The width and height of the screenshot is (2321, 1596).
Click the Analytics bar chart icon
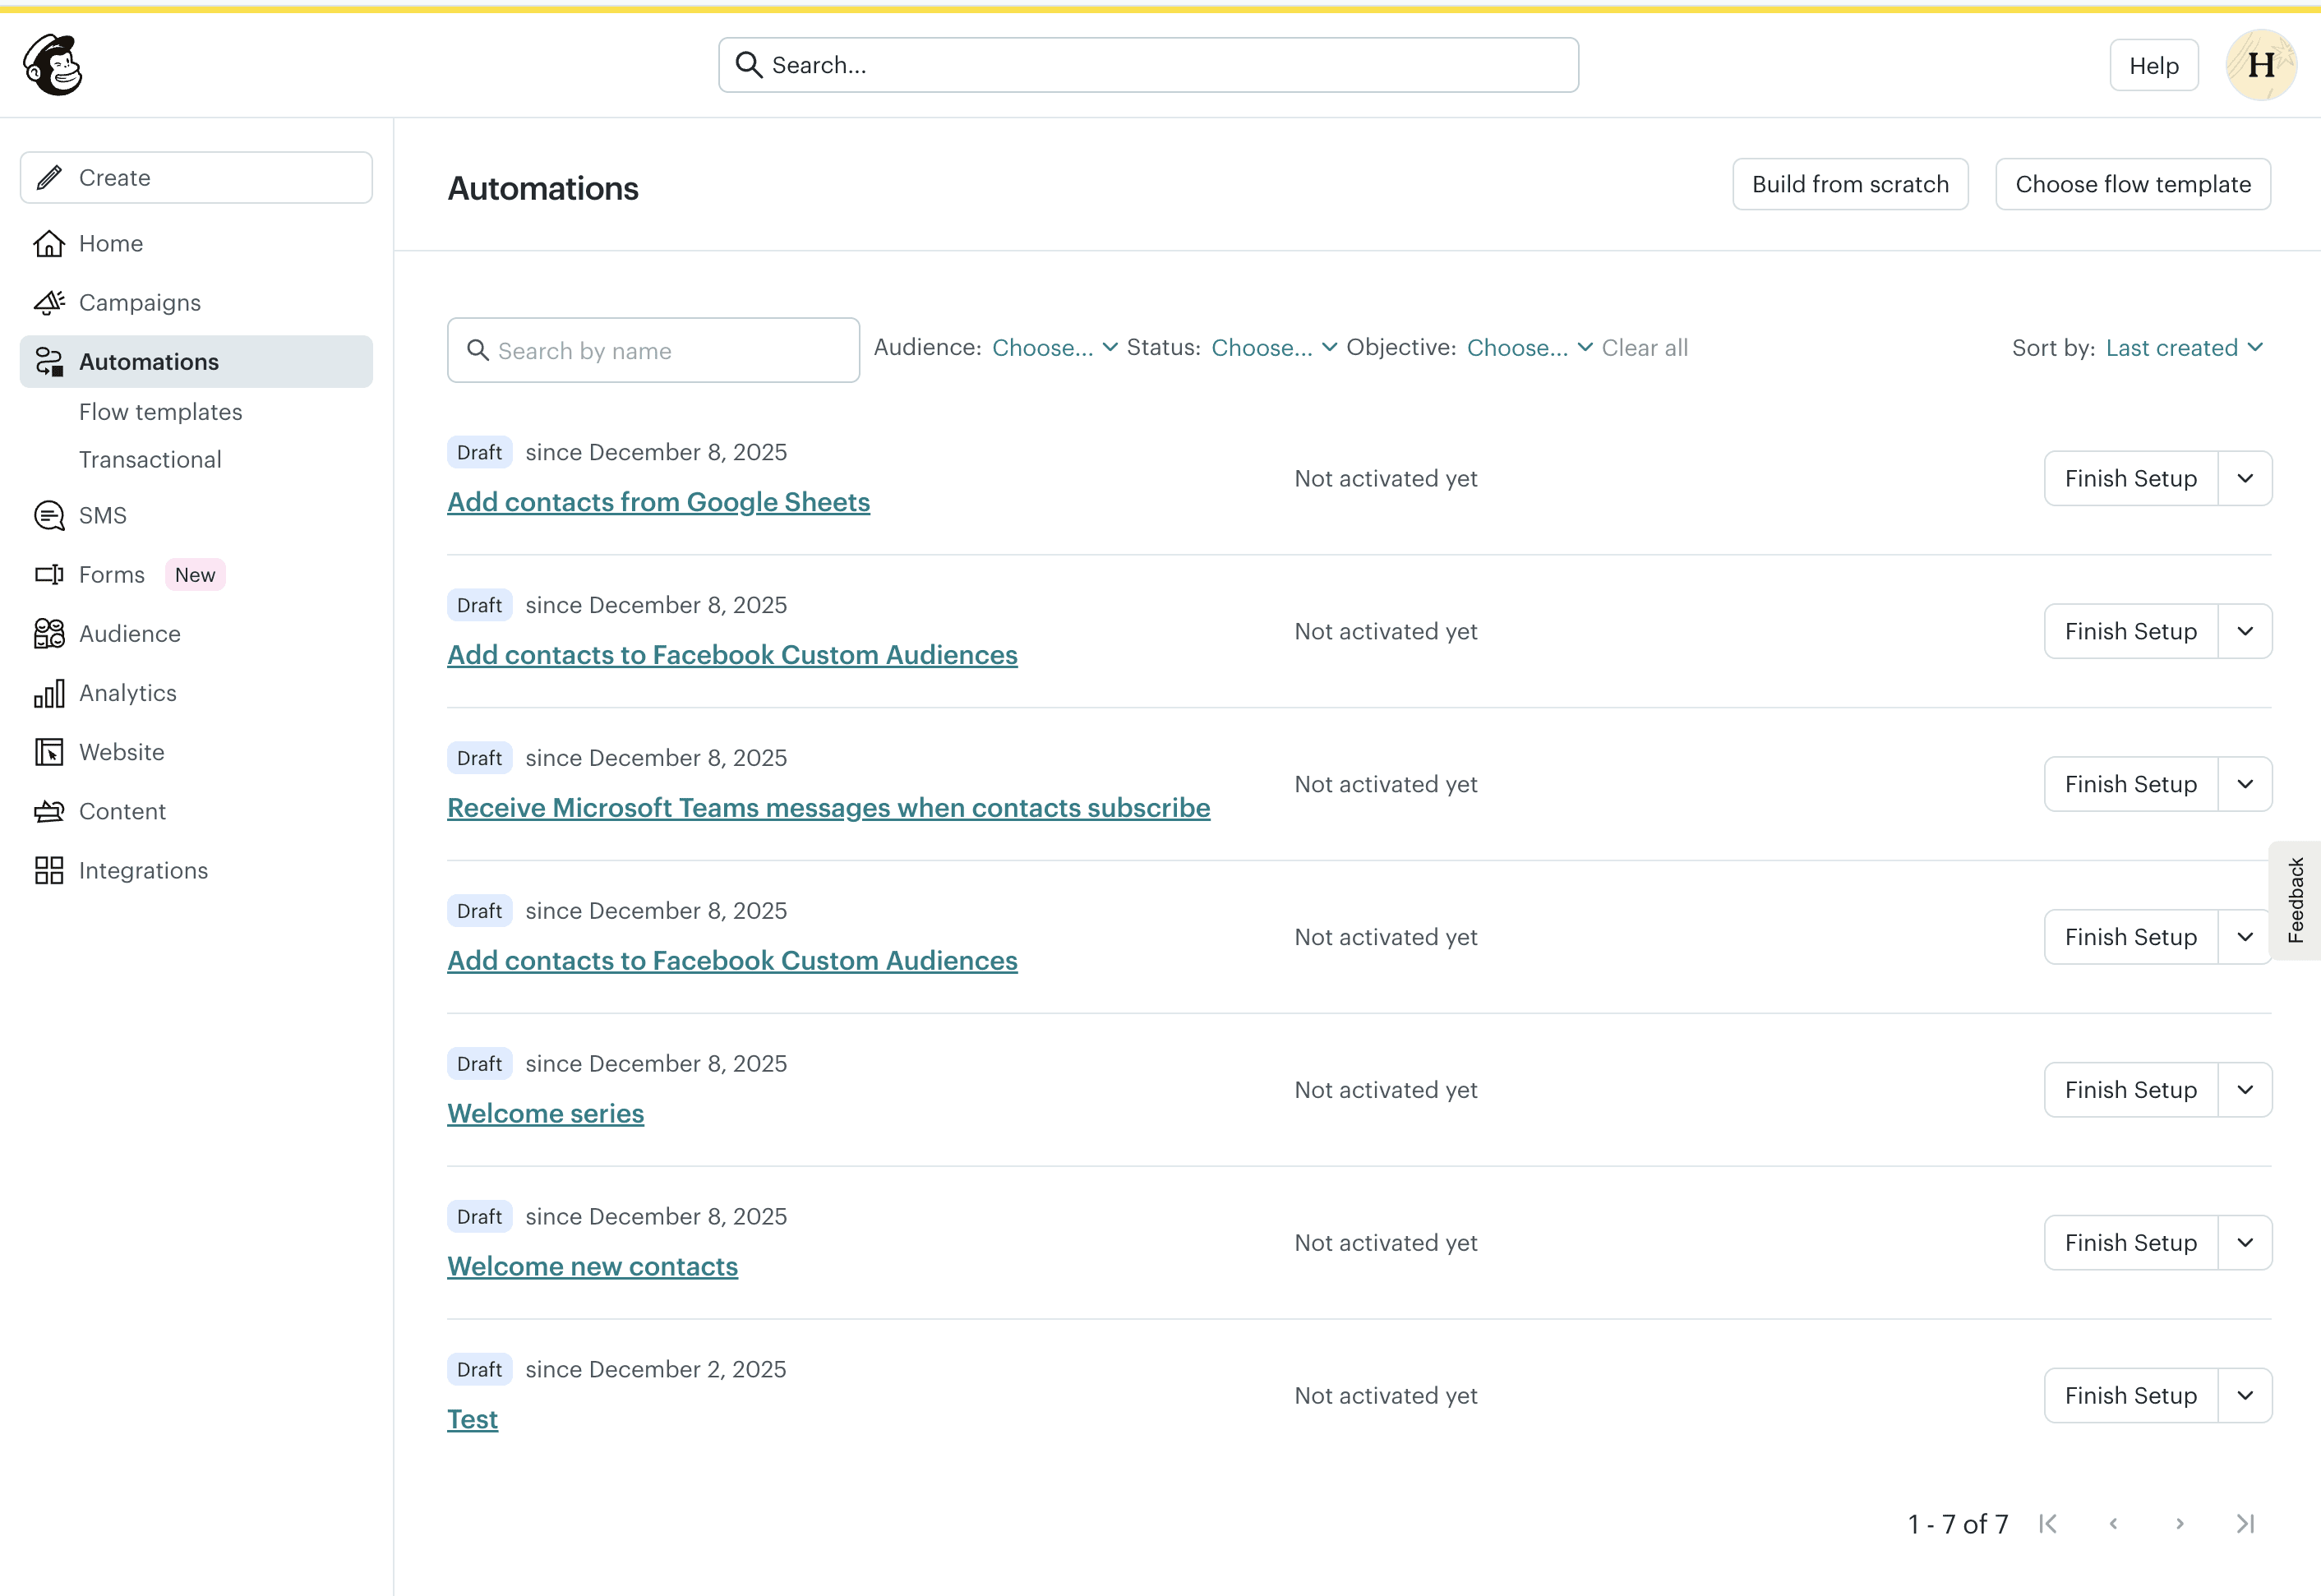(x=49, y=693)
